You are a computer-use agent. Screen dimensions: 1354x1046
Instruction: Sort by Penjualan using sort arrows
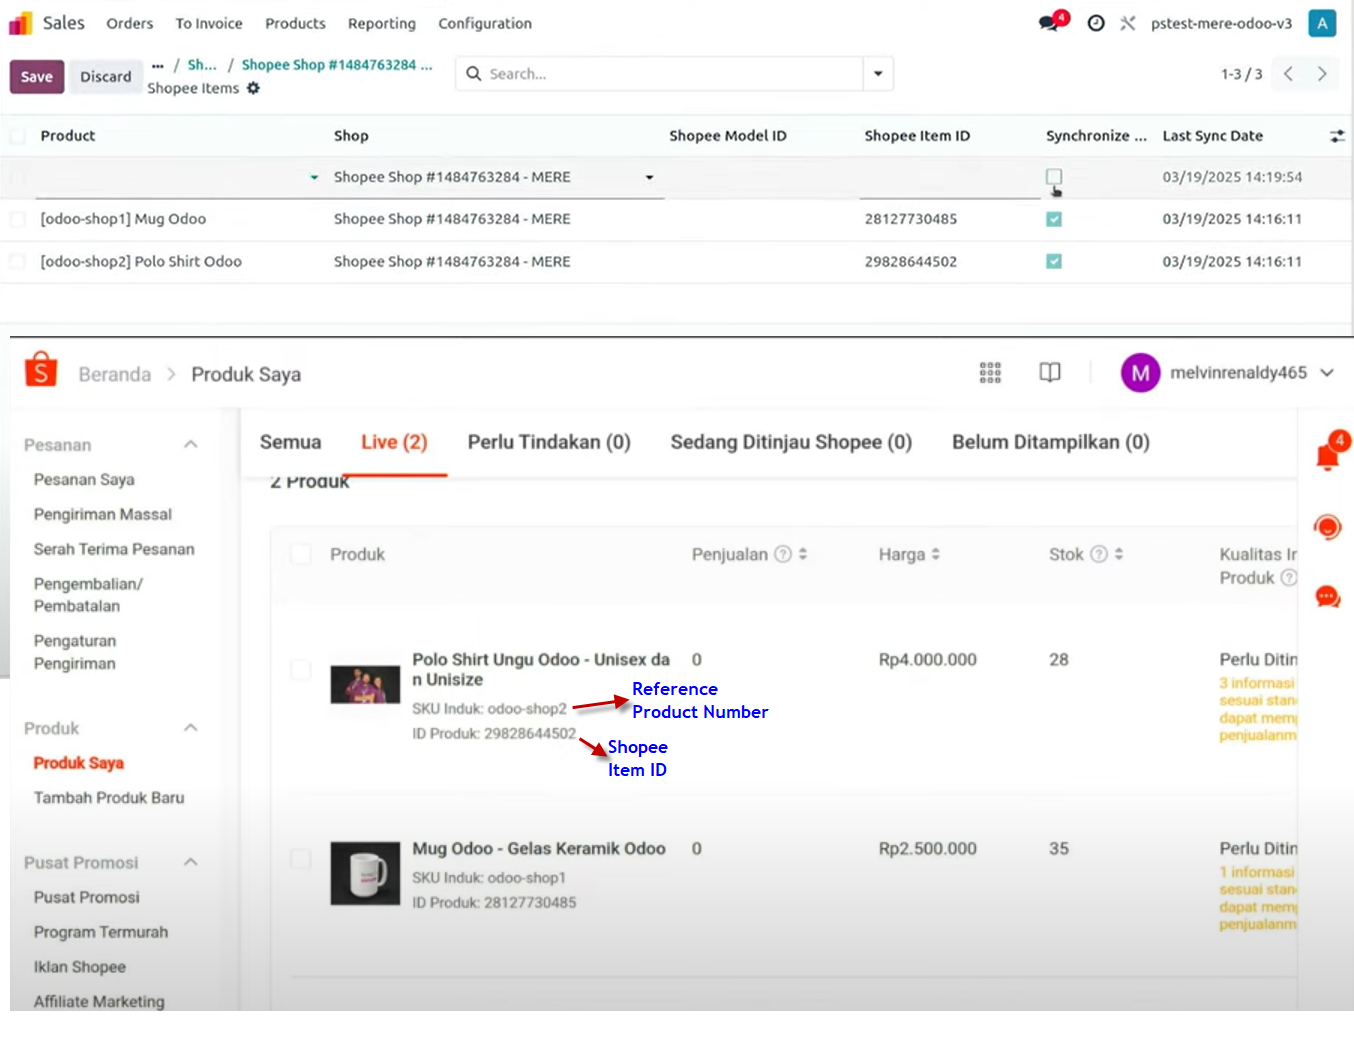(x=803, y=554)
